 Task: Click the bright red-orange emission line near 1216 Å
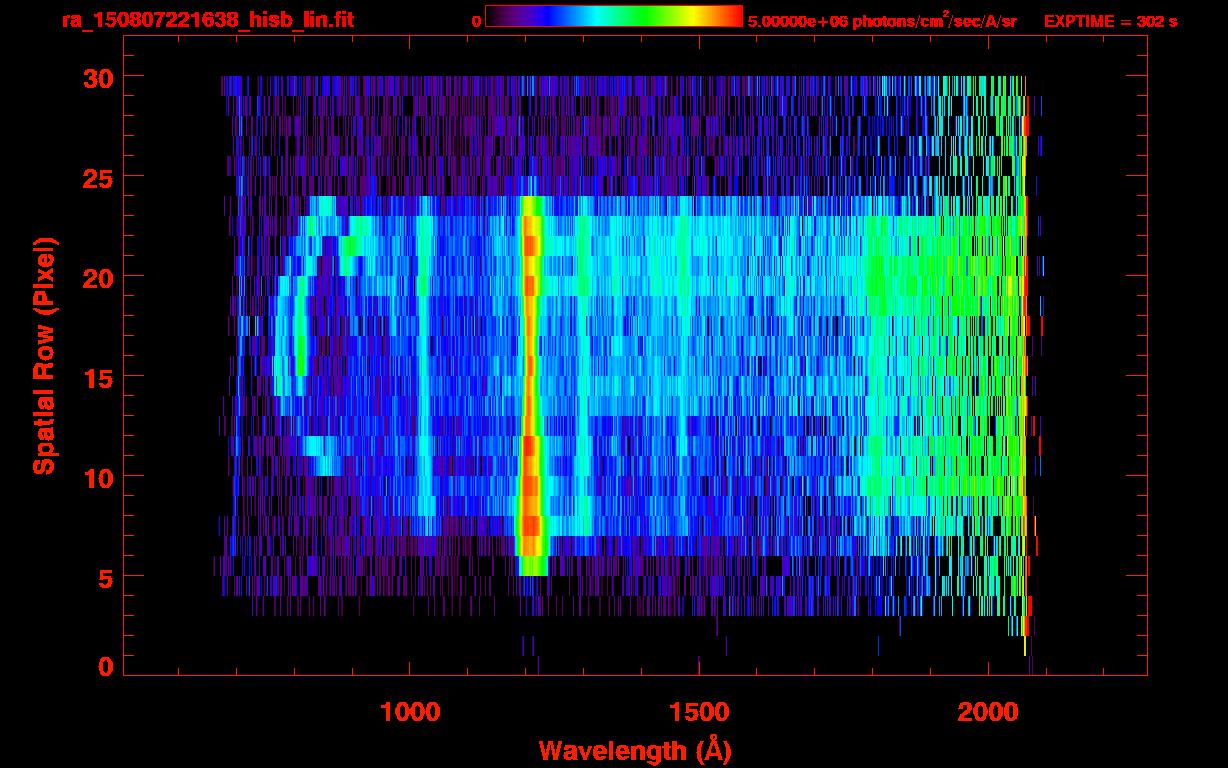[531, 385]
